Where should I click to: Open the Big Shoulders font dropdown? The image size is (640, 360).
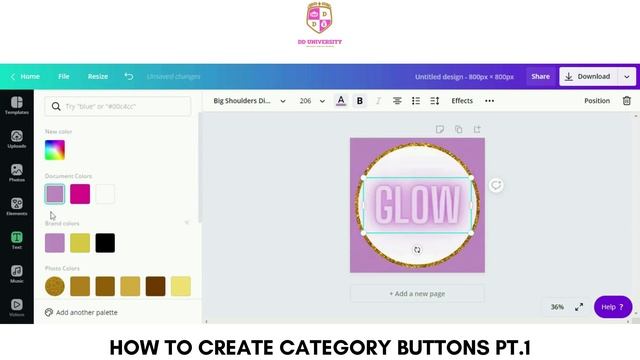[x=249, y=101]
